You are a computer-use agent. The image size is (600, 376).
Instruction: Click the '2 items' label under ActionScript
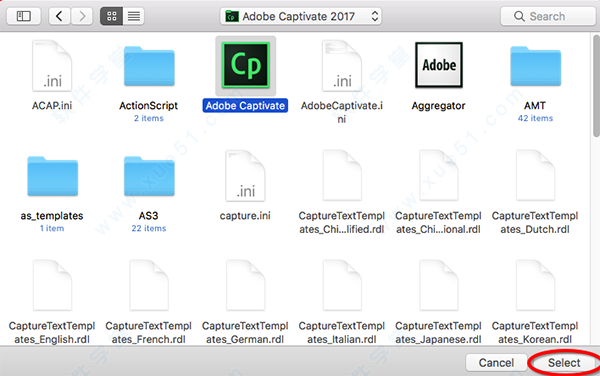pos(149,118)
